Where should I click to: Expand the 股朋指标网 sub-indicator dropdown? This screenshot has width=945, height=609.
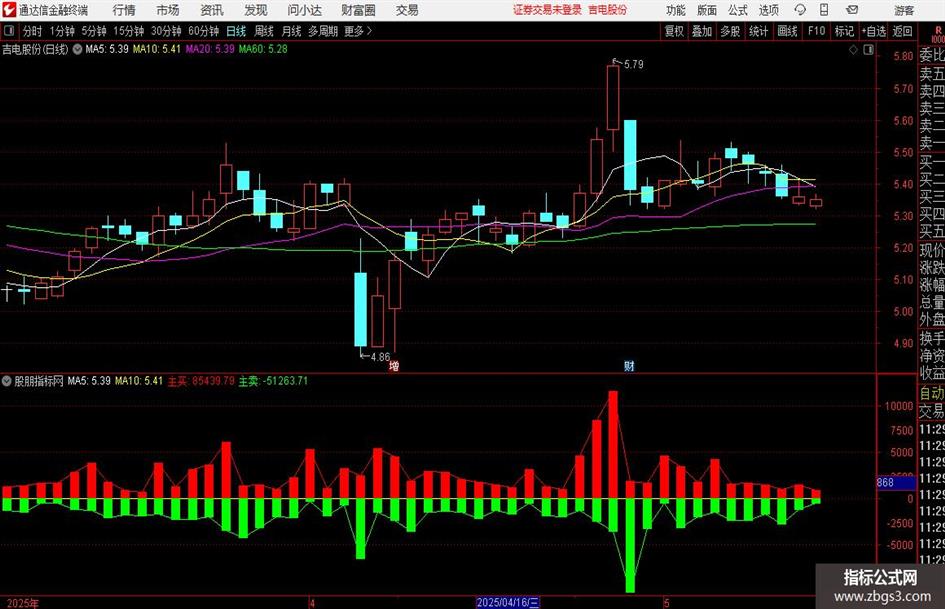(x=7, y=381)
